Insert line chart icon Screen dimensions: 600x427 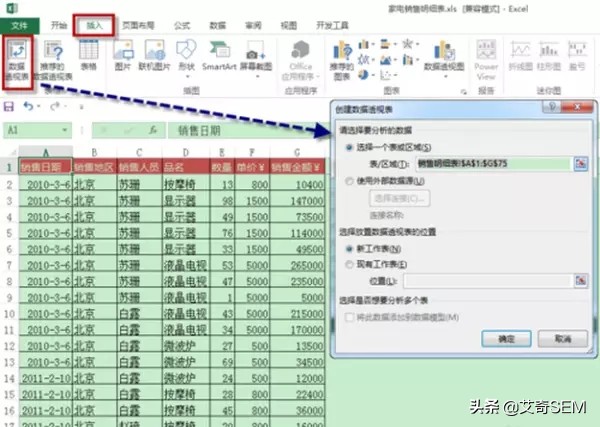[365, 59]
